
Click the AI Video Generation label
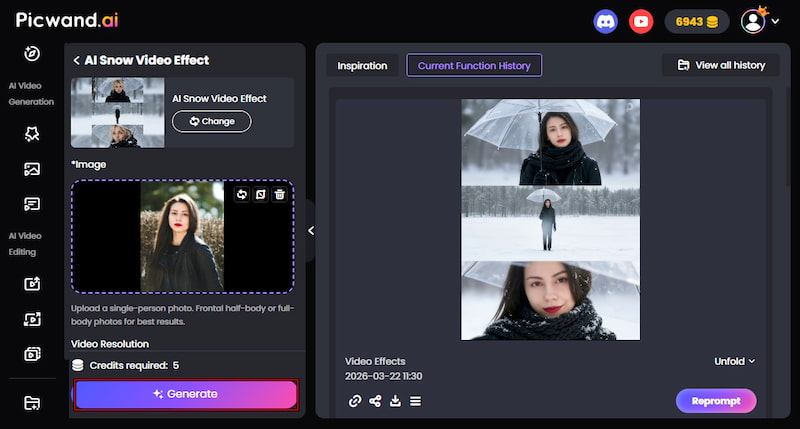coord(31,94)
